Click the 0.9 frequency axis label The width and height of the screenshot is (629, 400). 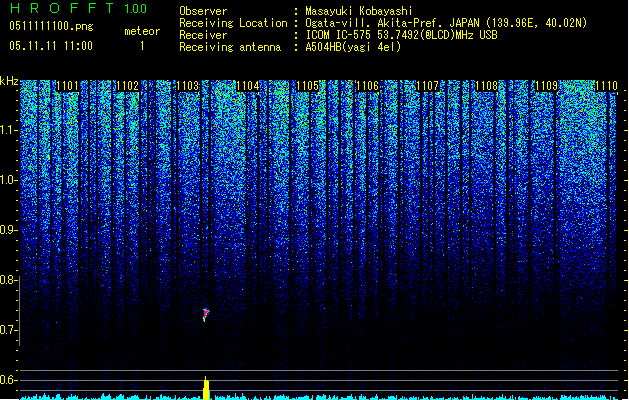(x=9, y=230)
